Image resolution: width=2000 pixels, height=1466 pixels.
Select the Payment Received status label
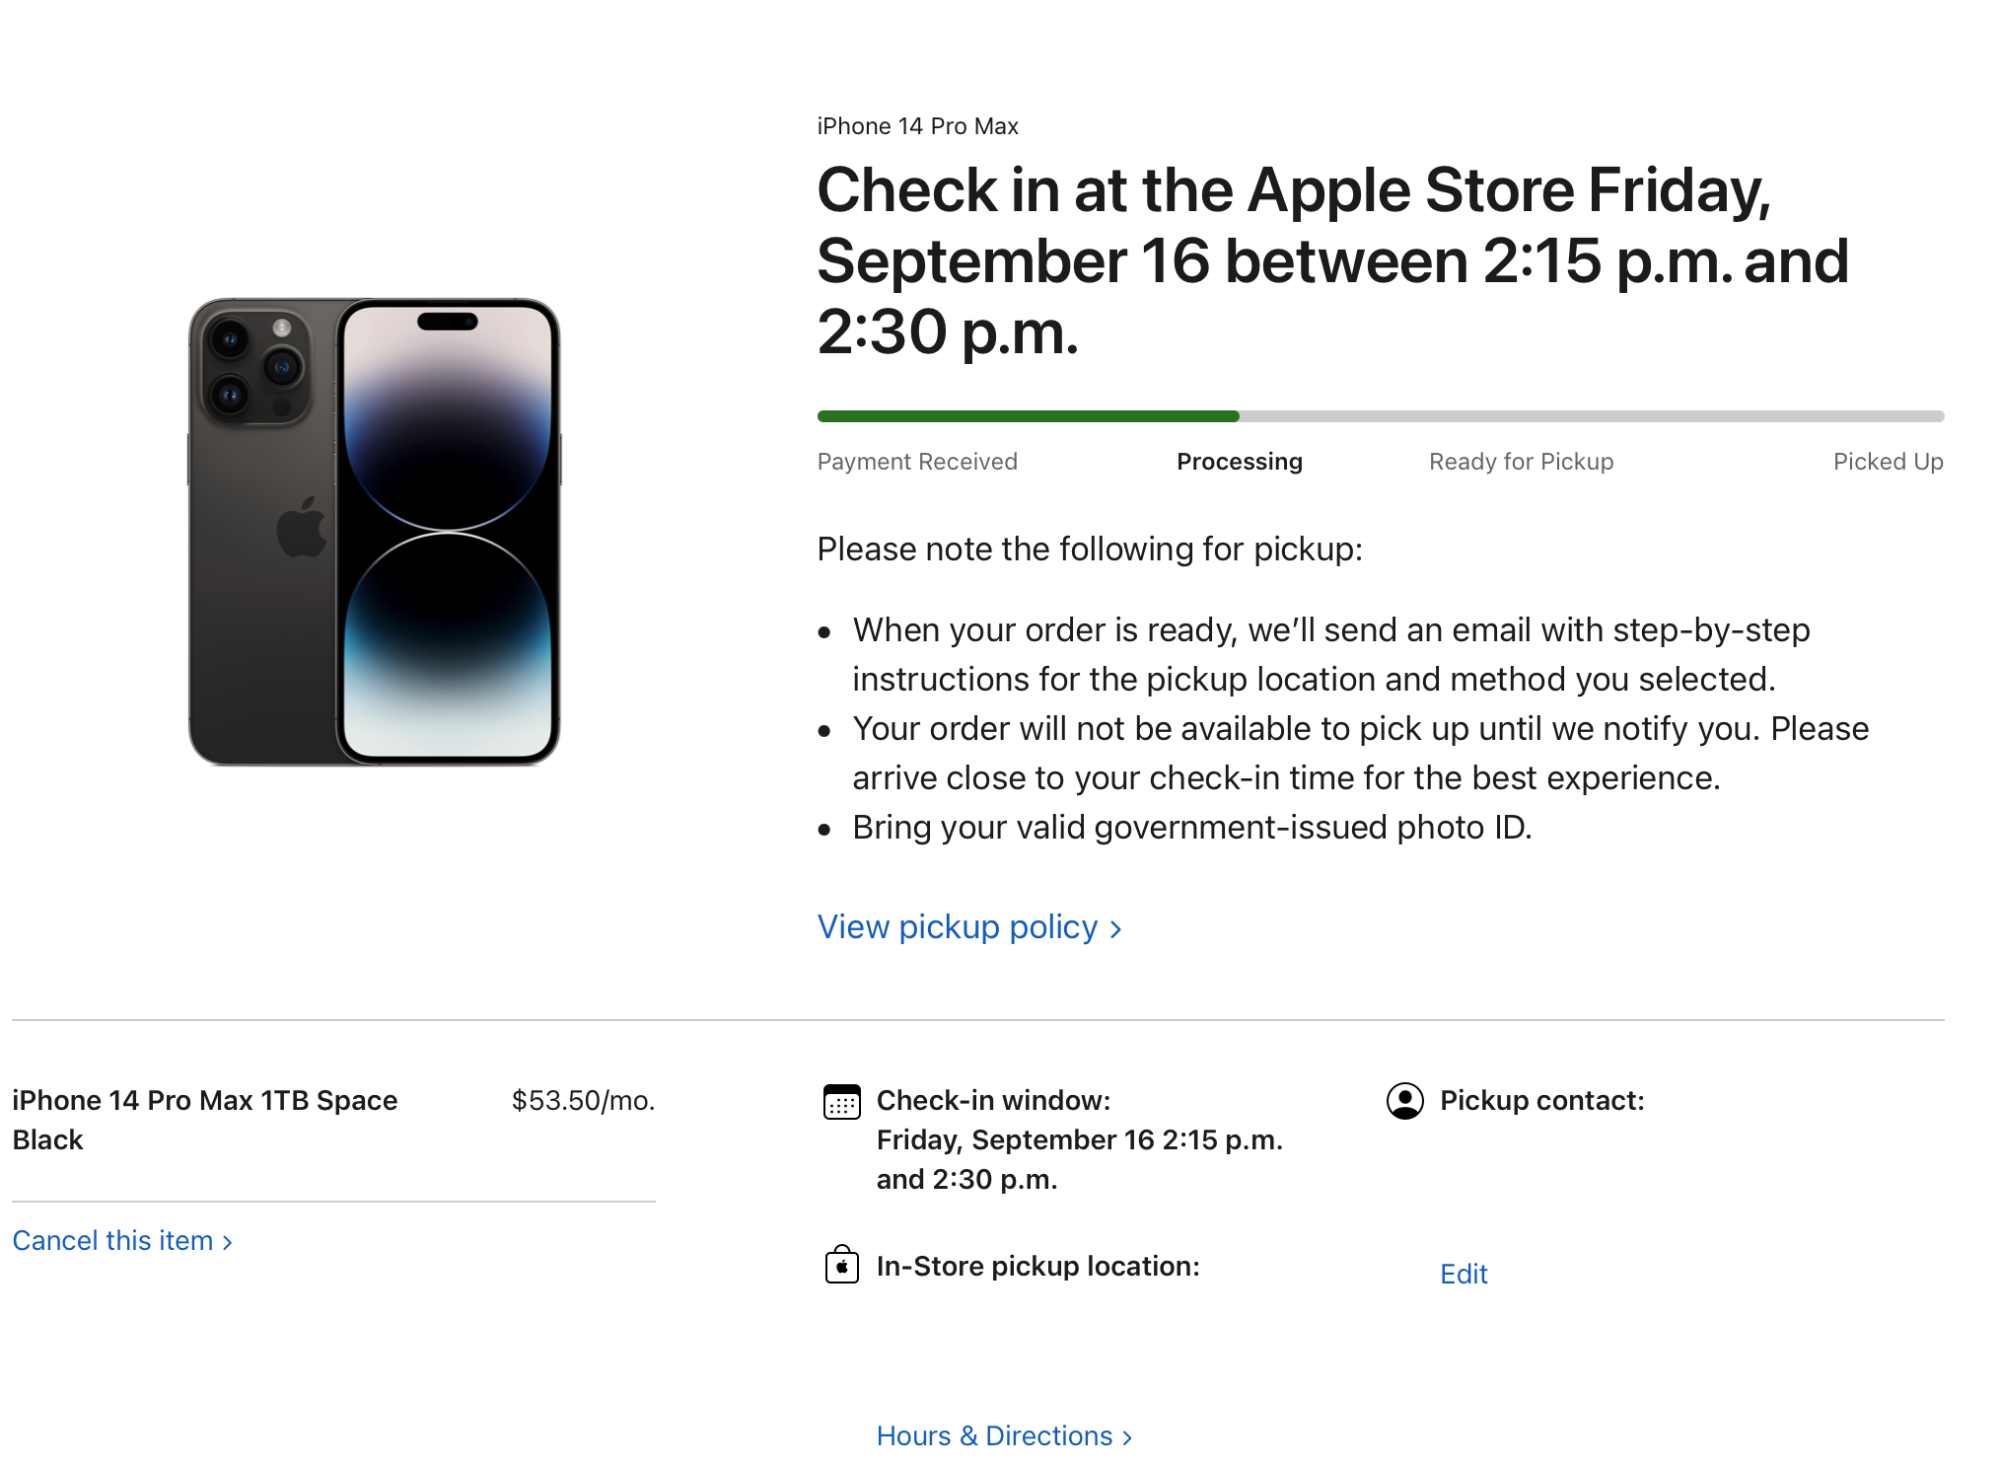(x=917, y=461)
